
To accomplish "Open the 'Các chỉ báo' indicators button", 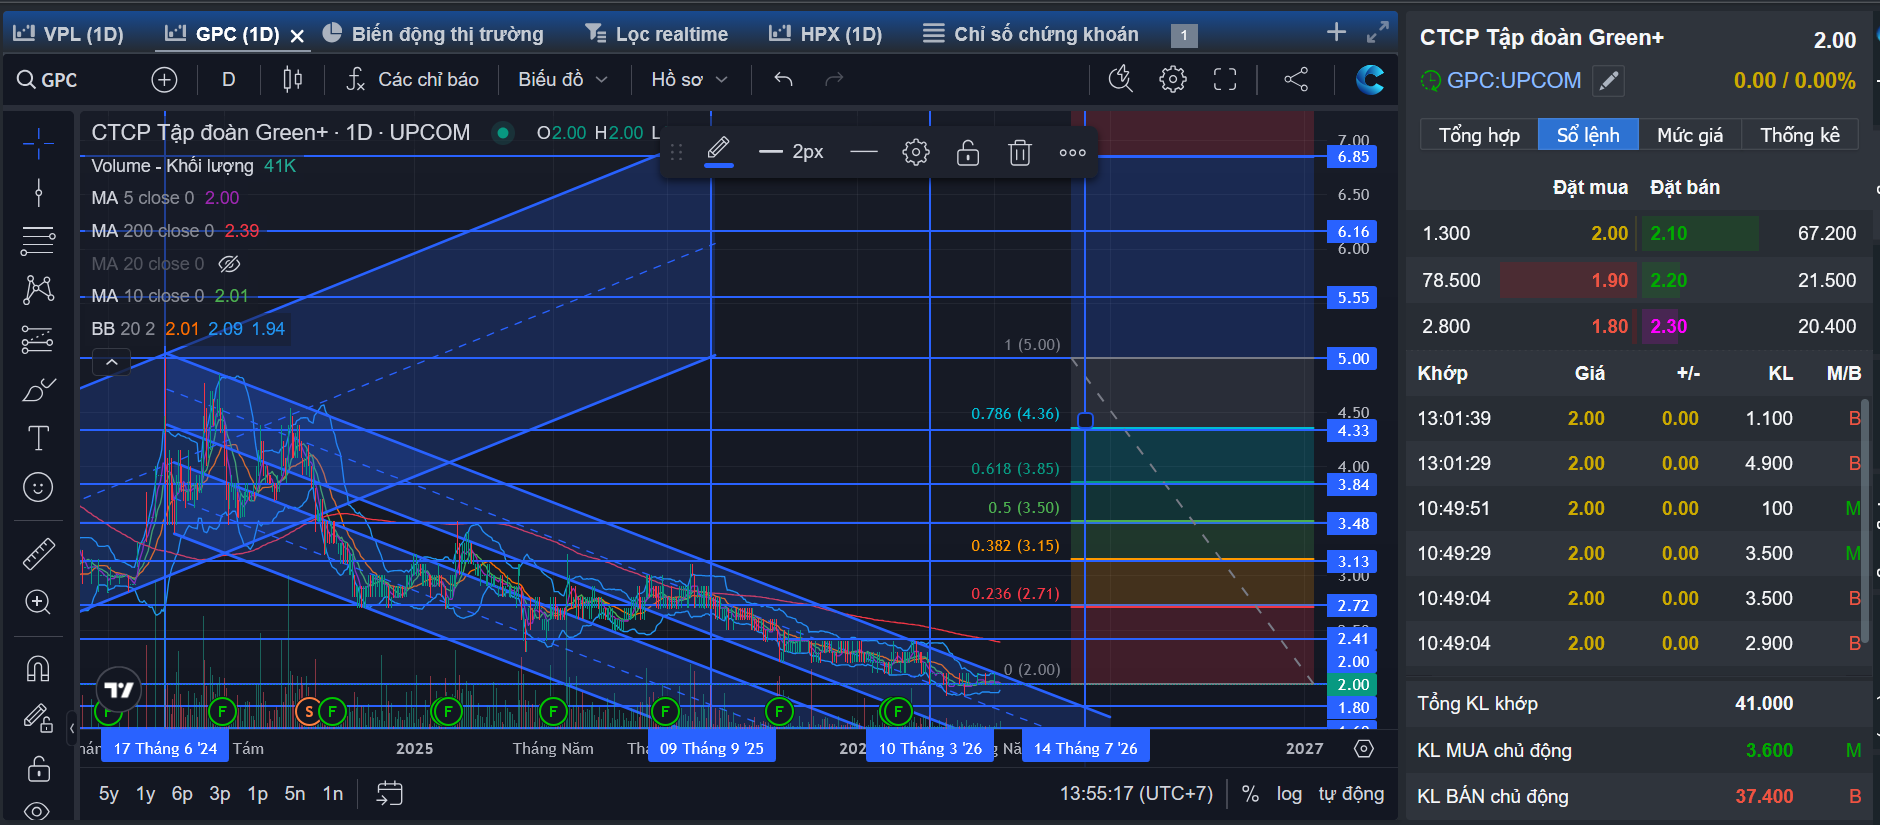I will pyautogui.click(x=412, y=80).
